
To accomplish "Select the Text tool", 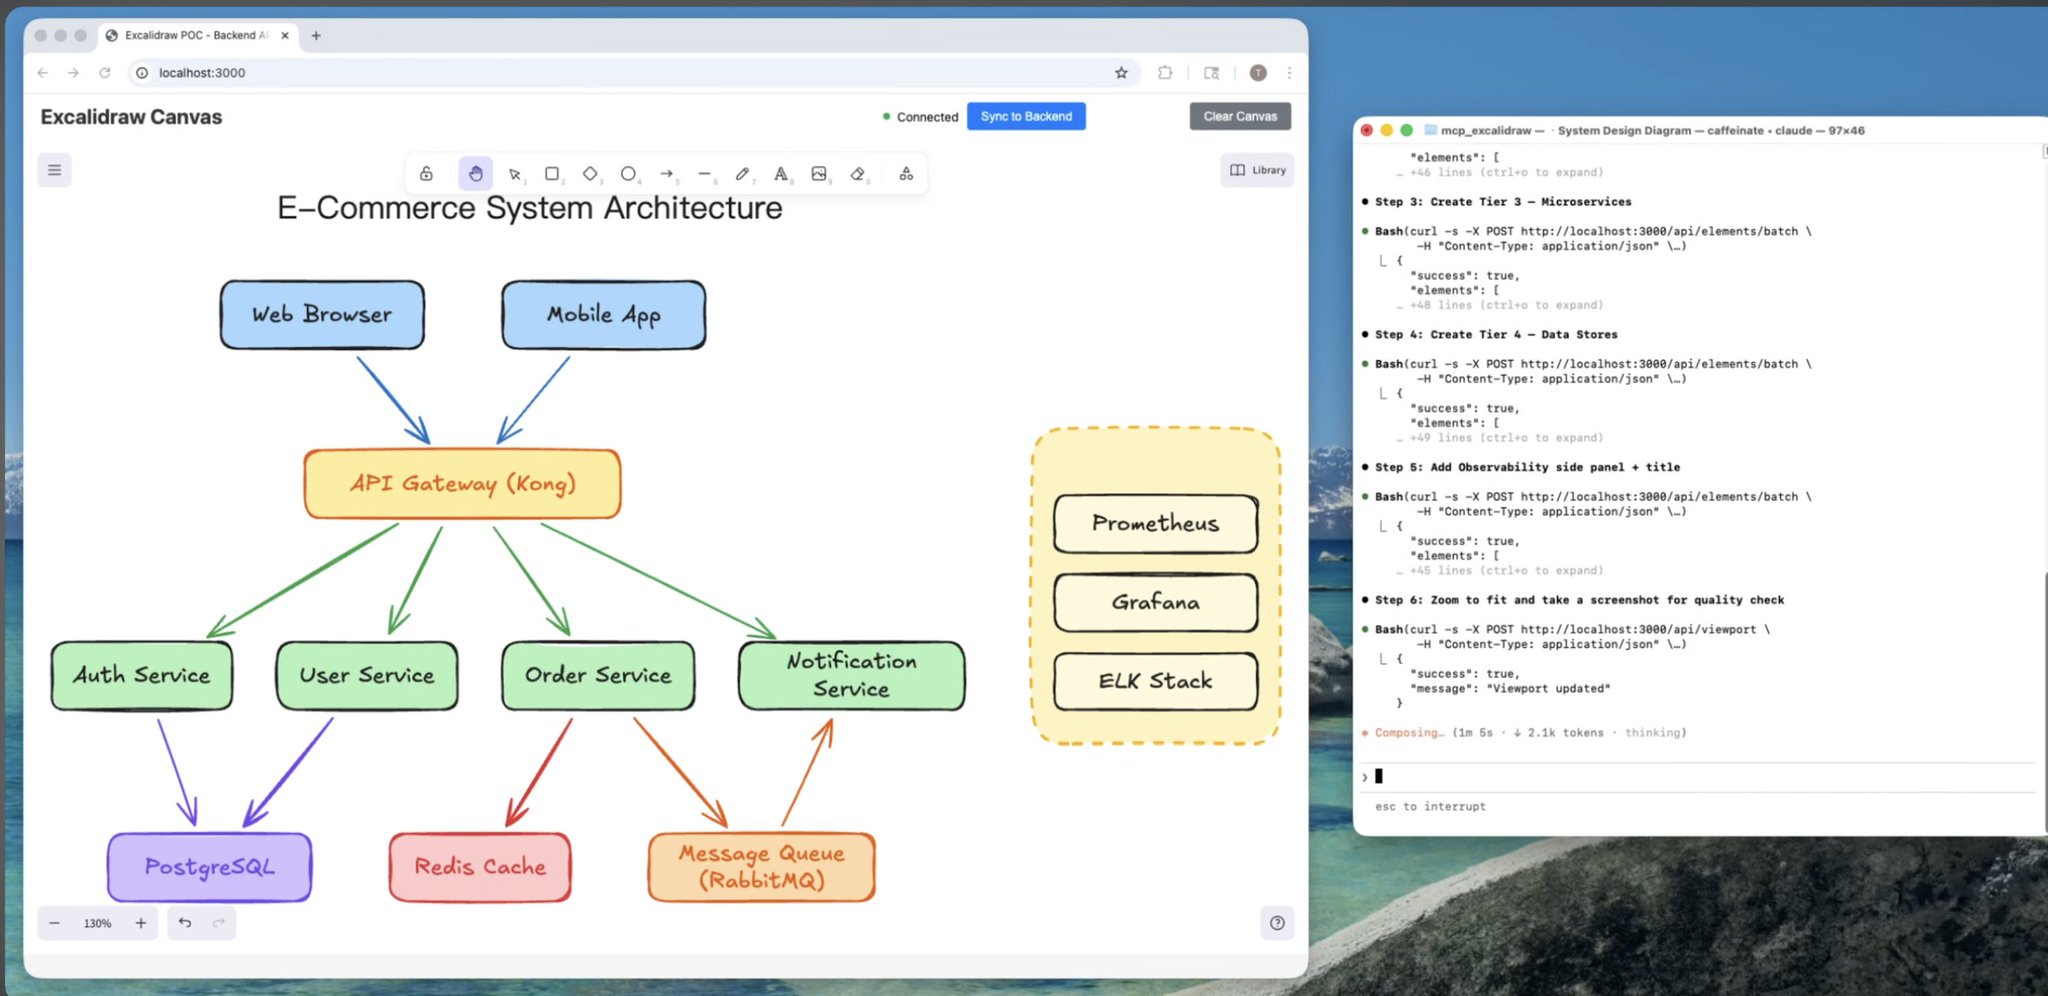I will [x=781, y=173].
